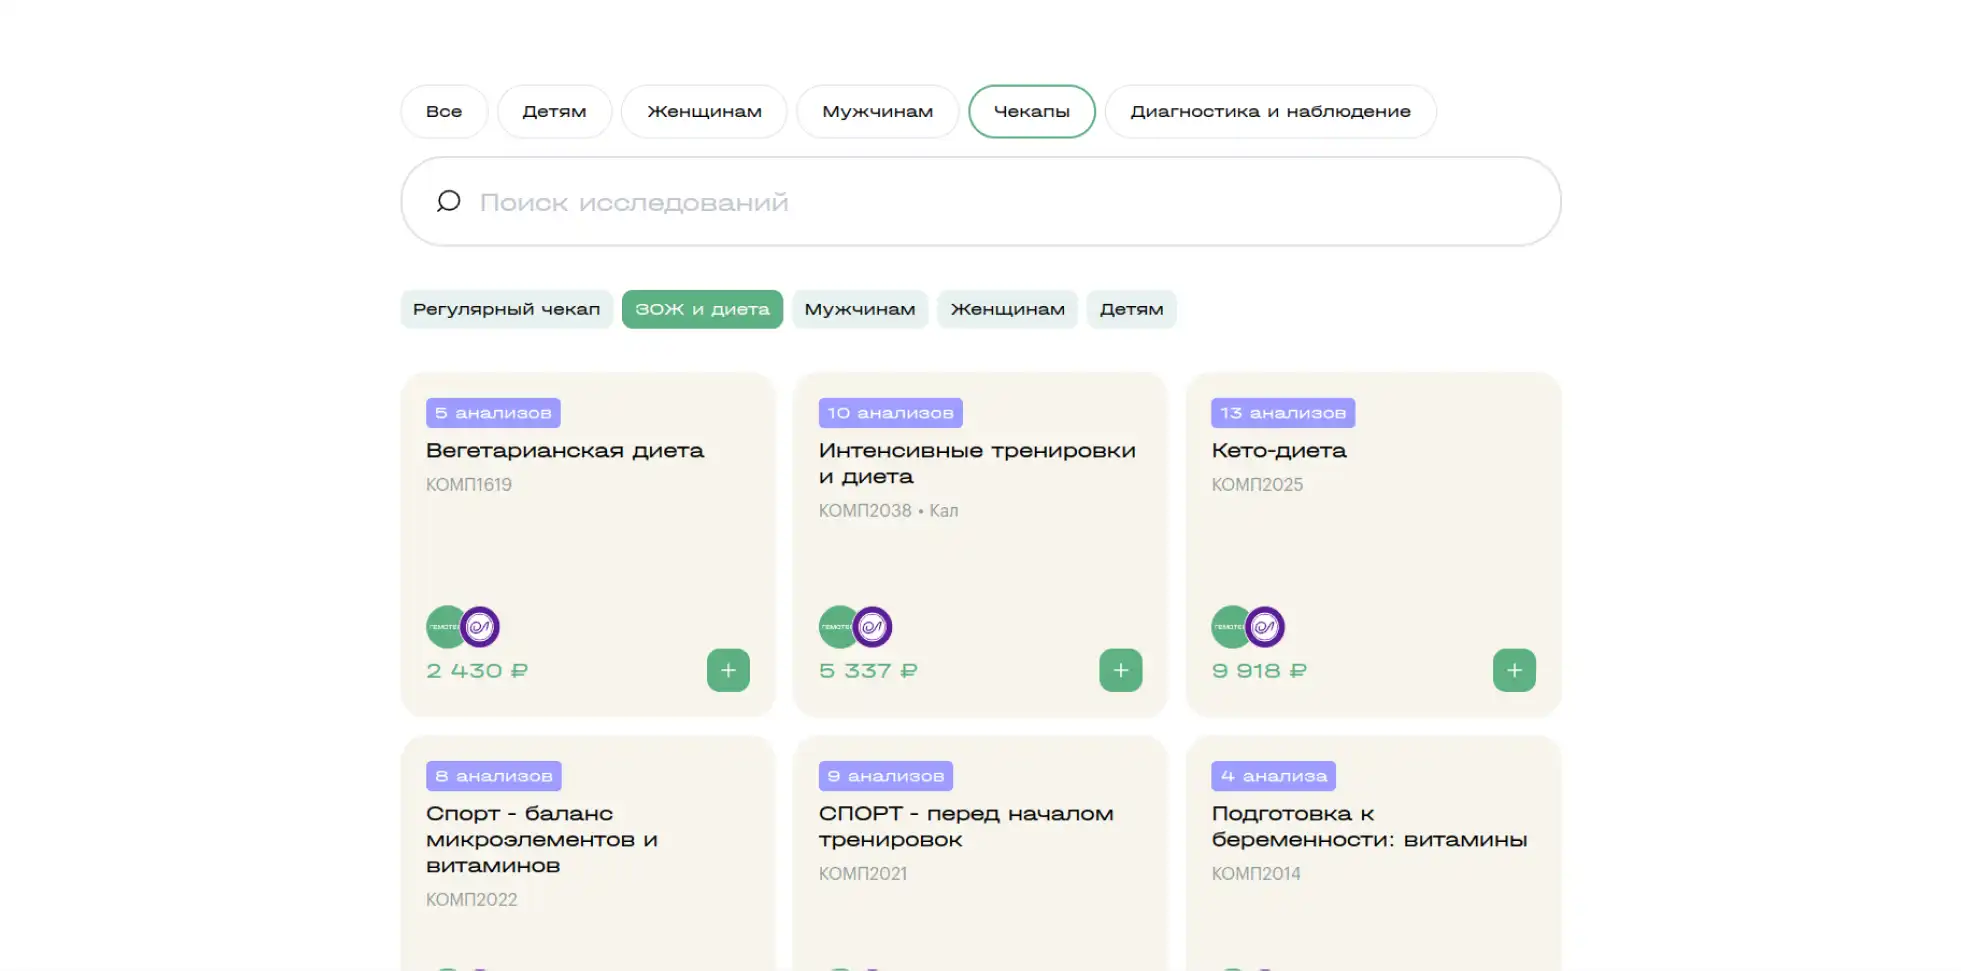Add Вегетарианская диета to cart with plus
The image size is (1961, 971).
pyautogui.click(x=728, y=670)
